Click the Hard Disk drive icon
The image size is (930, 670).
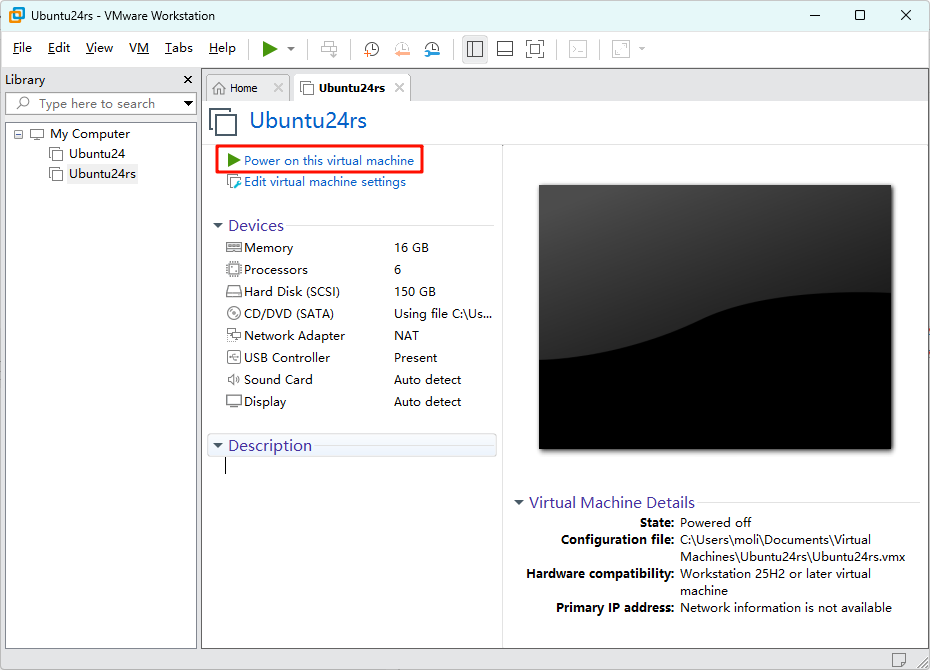234,291
